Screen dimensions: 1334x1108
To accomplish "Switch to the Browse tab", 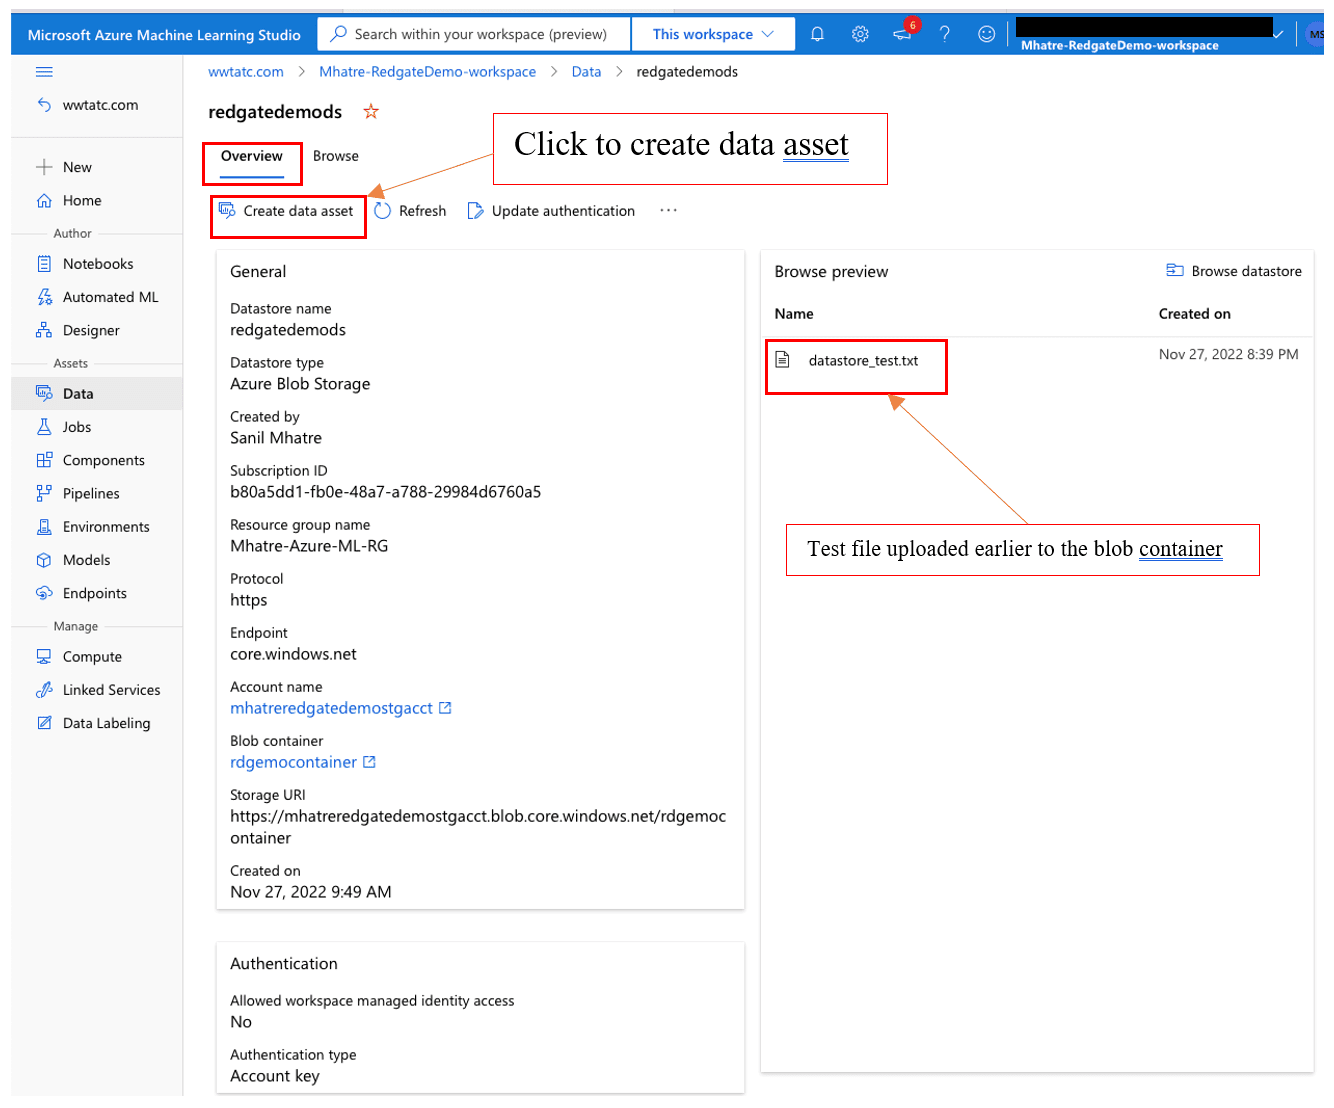I will click(336, 156).
